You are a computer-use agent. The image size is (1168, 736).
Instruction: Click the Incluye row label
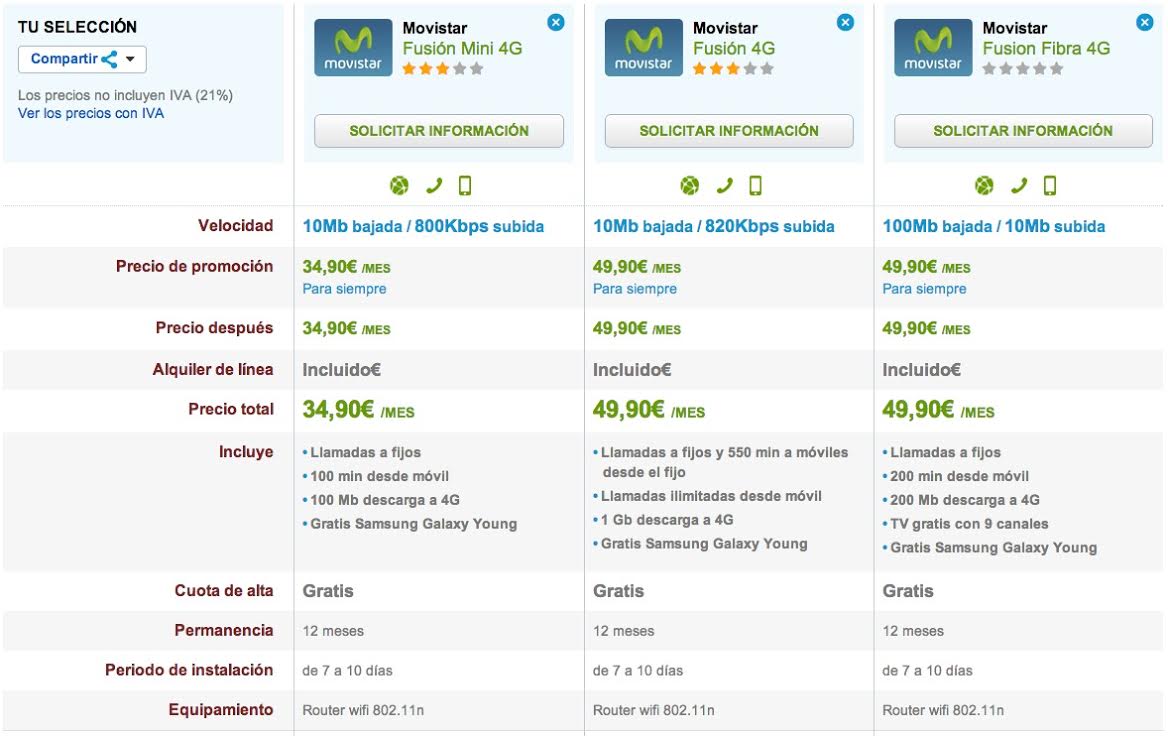(246, 452)
